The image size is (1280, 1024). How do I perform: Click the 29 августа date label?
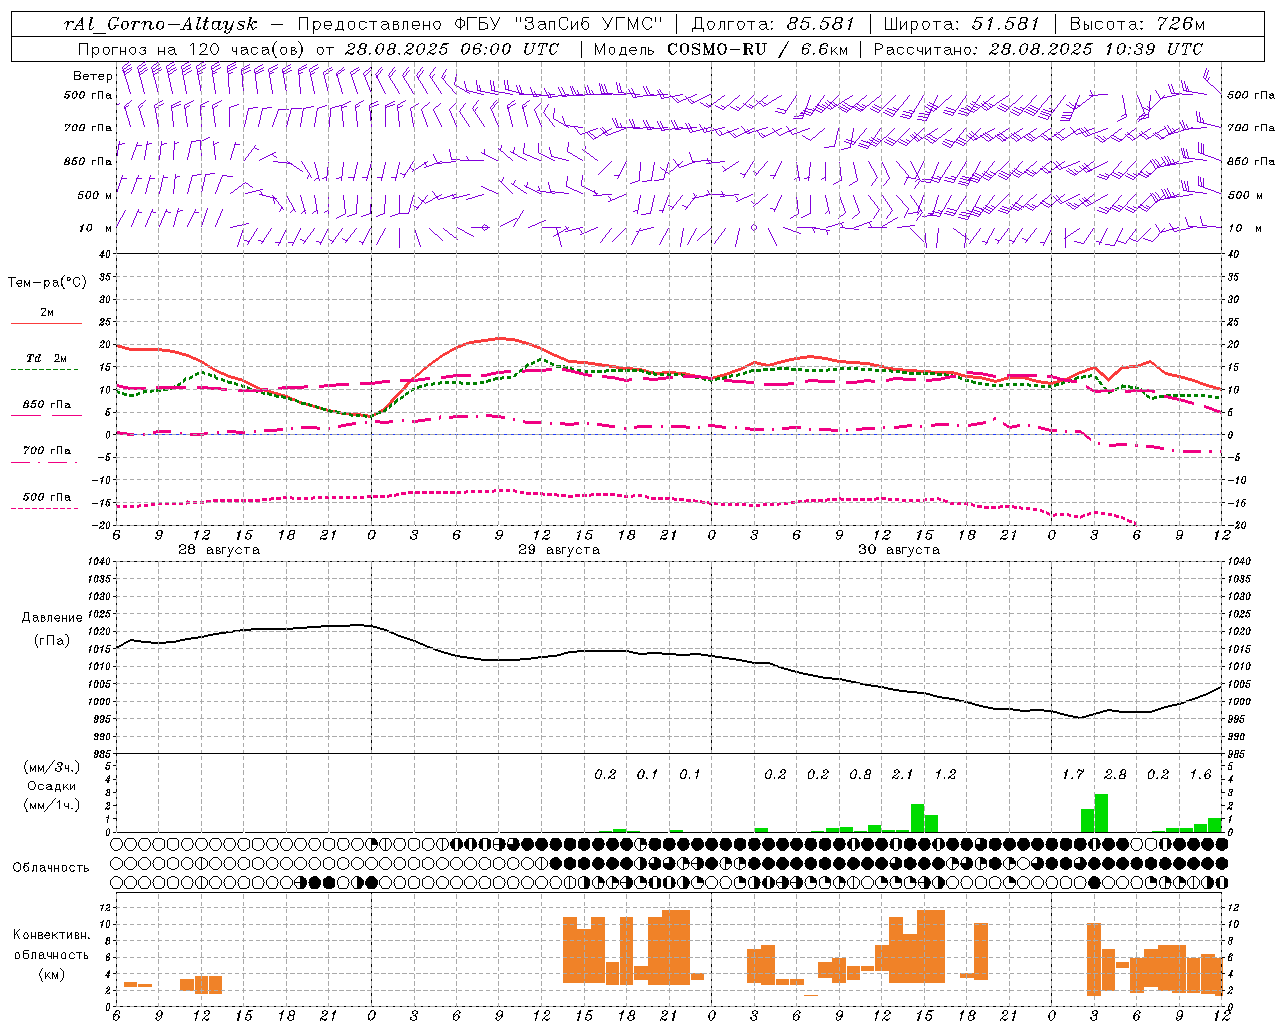pos(559,550)
